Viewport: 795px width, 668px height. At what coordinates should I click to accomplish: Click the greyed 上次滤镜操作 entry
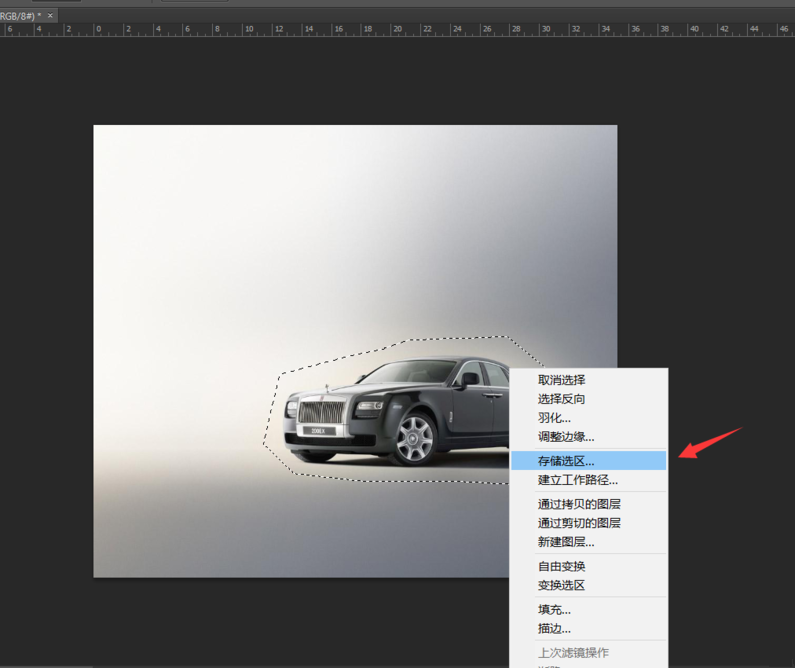[x=573, y=652]
